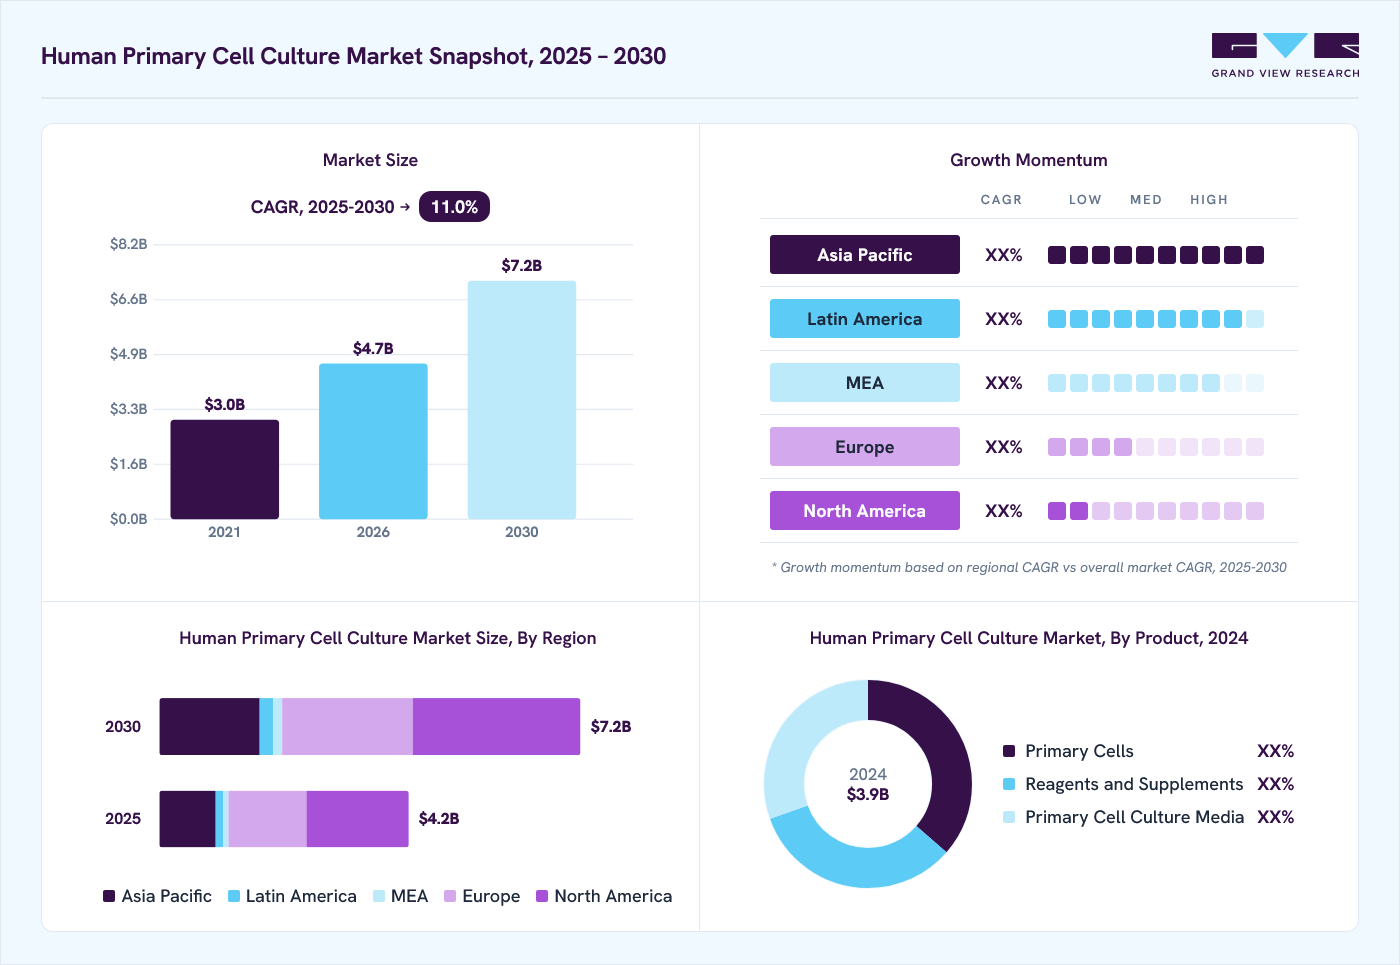Click the "$4.2B" total beside the 2025 bar
Image resolution: width=1400 pixels, height=965 pixels.
[x=439, y=819]
